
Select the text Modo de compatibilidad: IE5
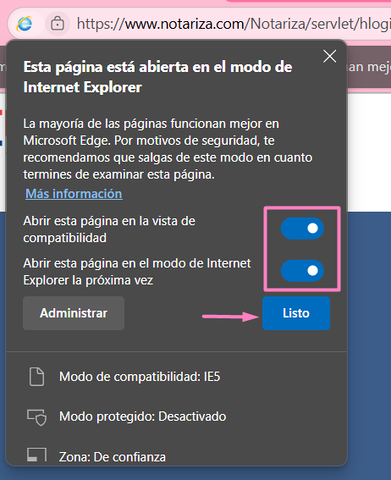click(140, 377)
